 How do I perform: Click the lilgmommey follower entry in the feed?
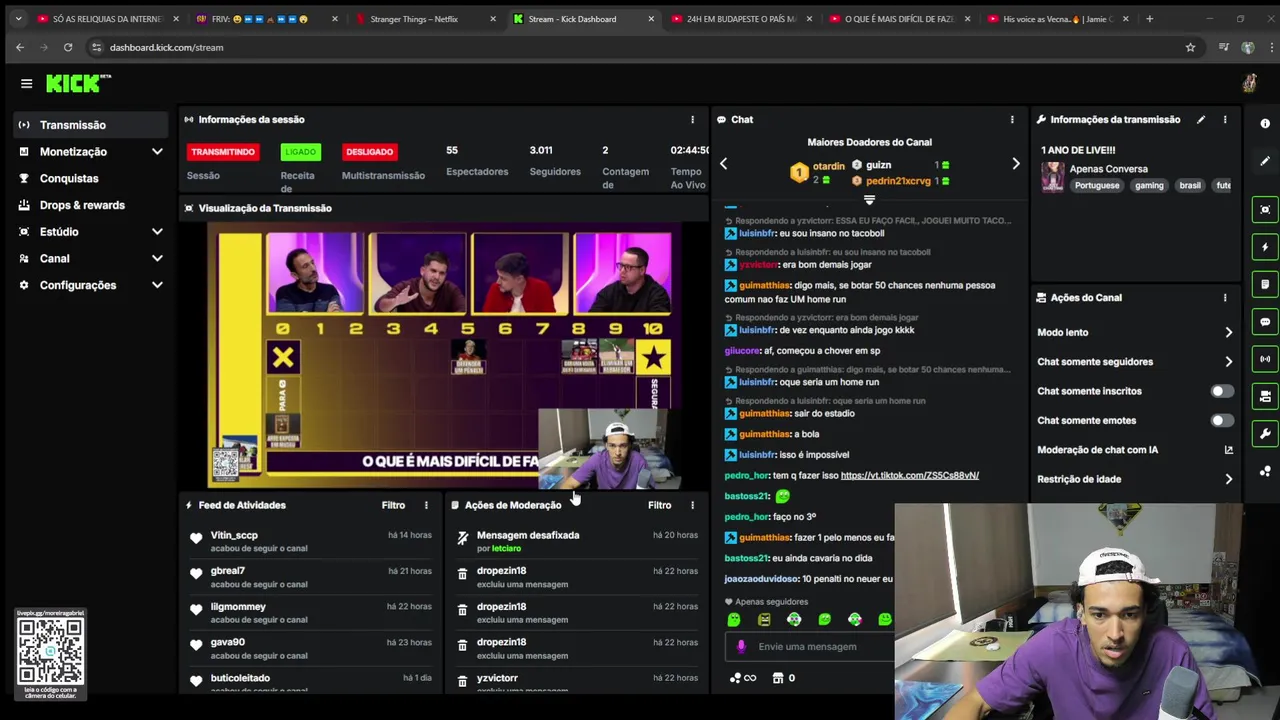coord(310,613)
